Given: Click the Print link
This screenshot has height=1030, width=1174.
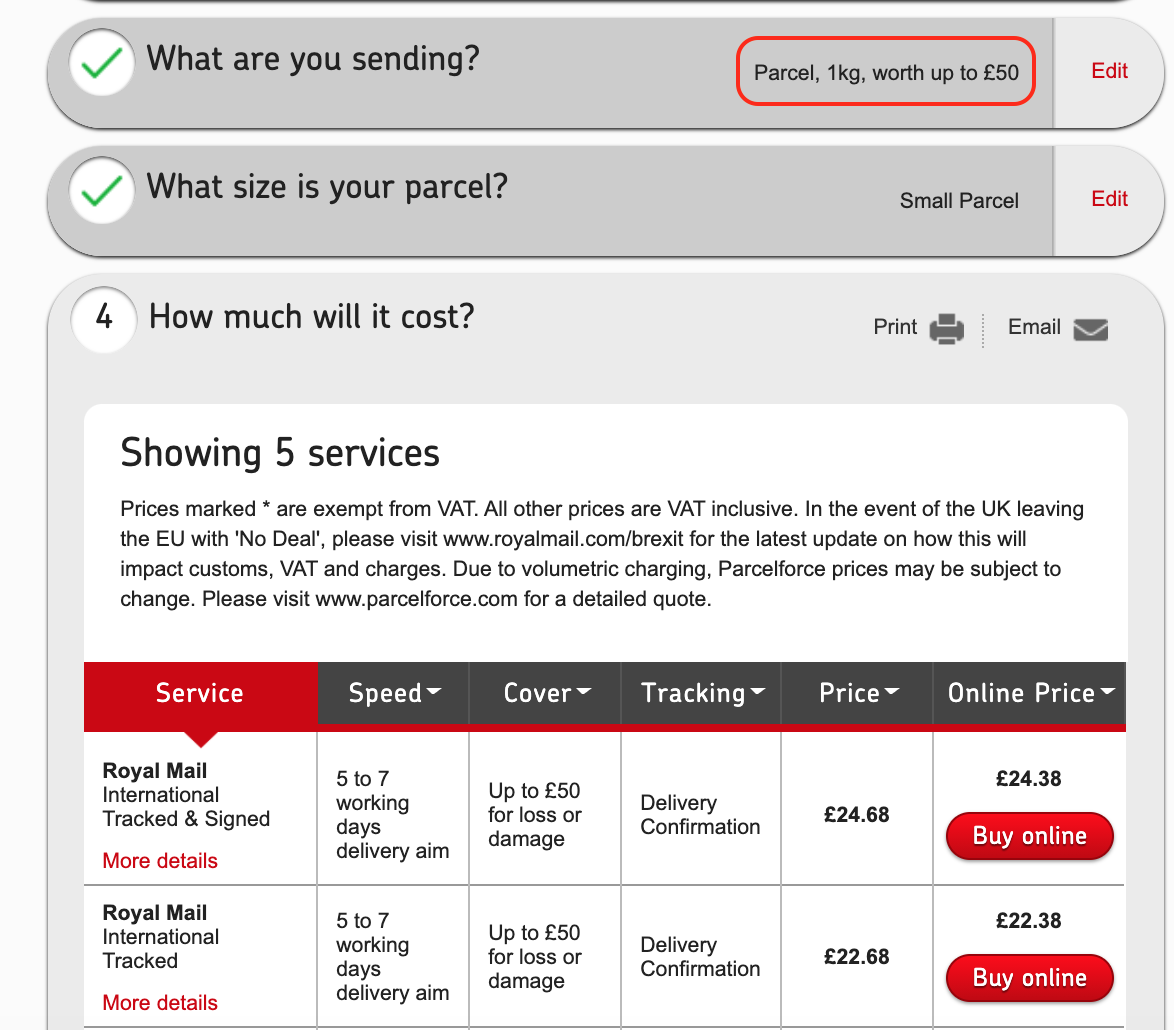Looking at the screenshot, I should coord(895,327).
